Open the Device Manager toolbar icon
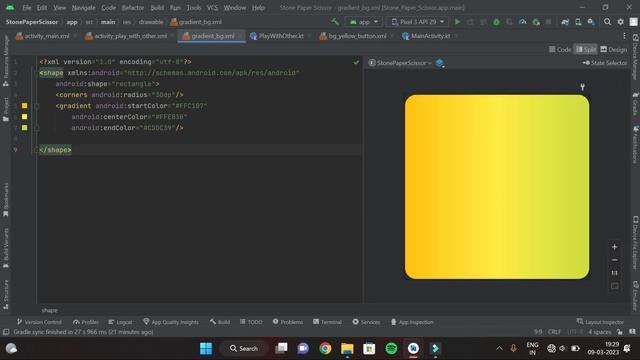 [x=578, y=22]
